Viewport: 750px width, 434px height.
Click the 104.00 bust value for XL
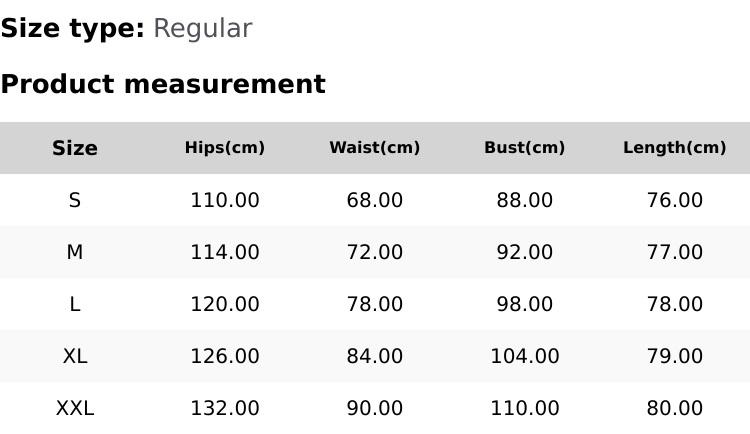[x=525, y=356]
